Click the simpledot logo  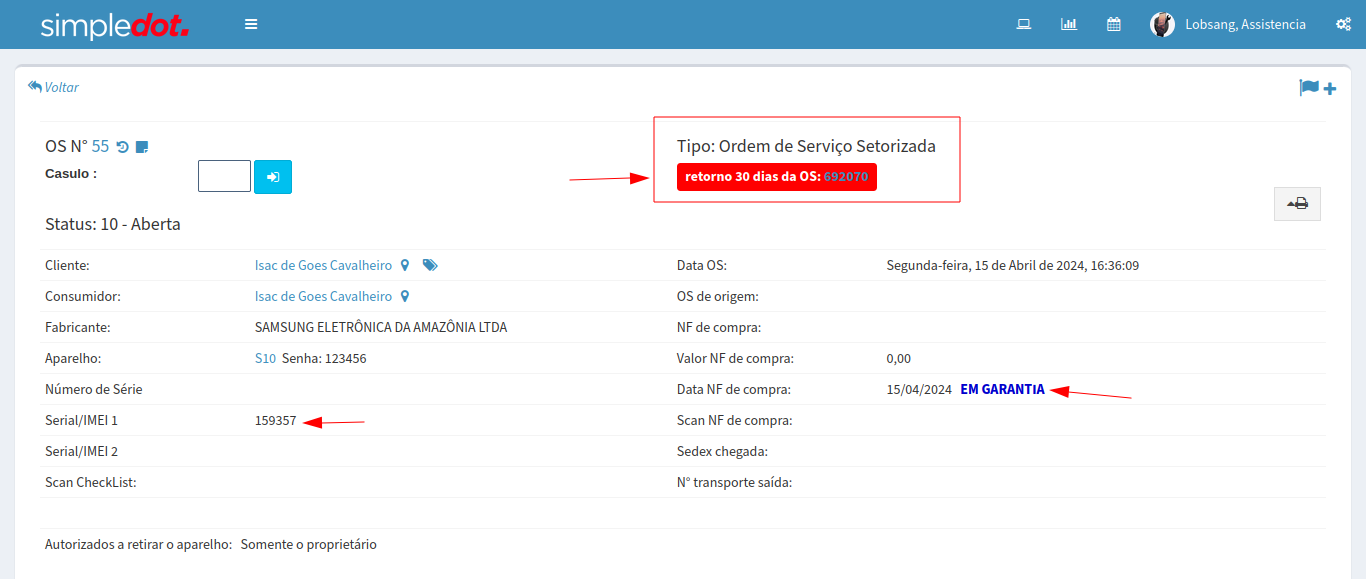(x=114, y=26)
